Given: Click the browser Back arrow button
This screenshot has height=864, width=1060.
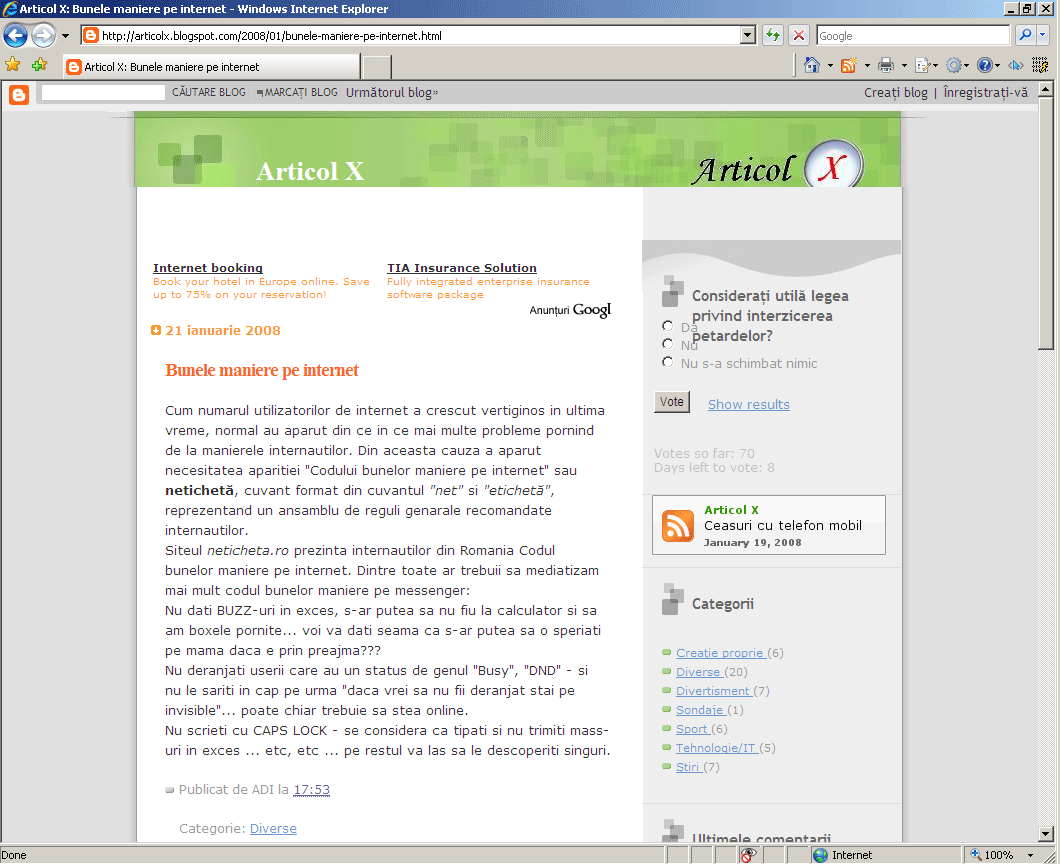Looking at the screenshot, I should coord(15,36).
